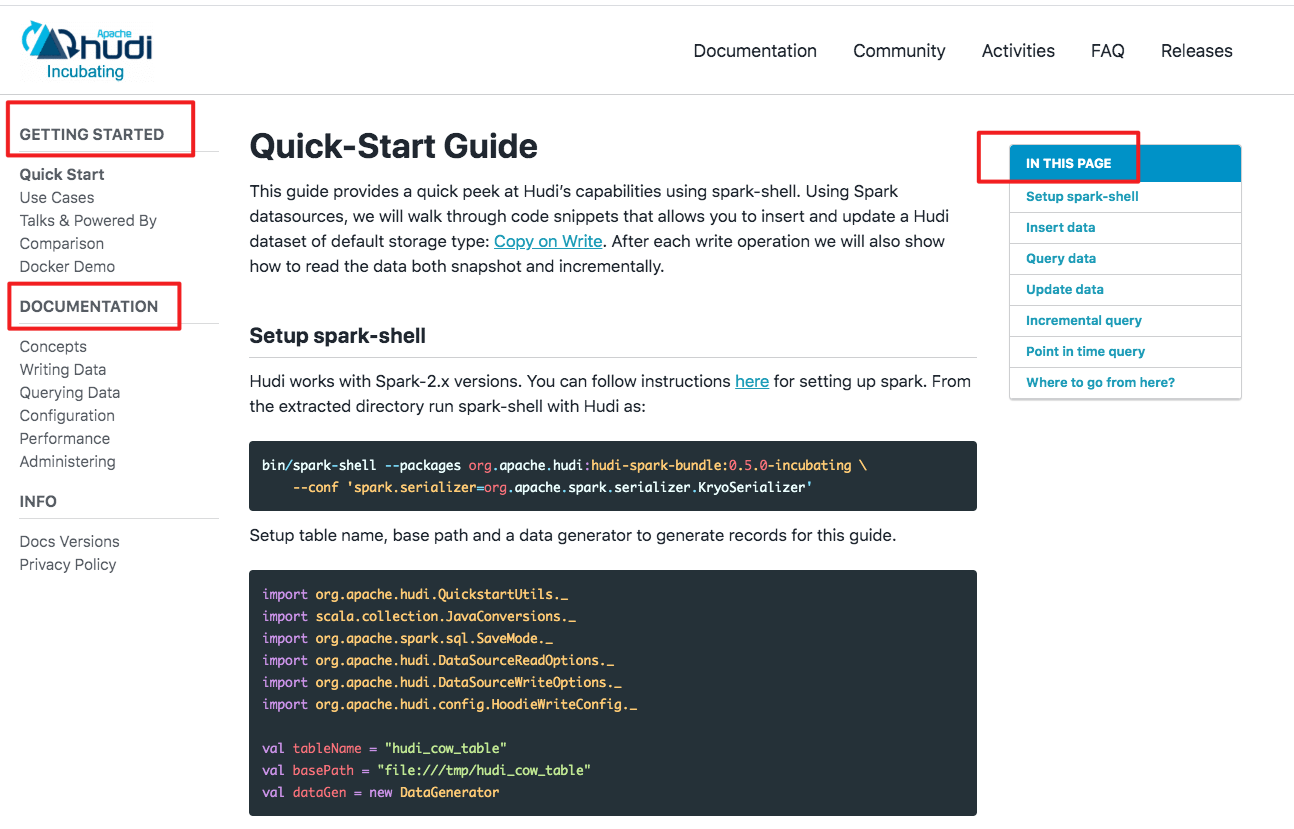
Task: Open Performance in the sidebar
Action: (x=65, y=438)
